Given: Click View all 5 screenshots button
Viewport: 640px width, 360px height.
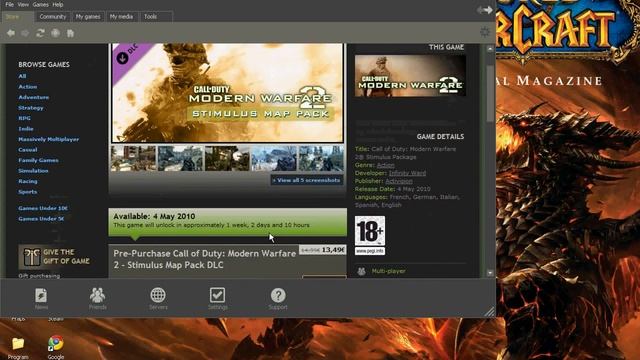Looking at the screenshot, I should coord(307,180).
